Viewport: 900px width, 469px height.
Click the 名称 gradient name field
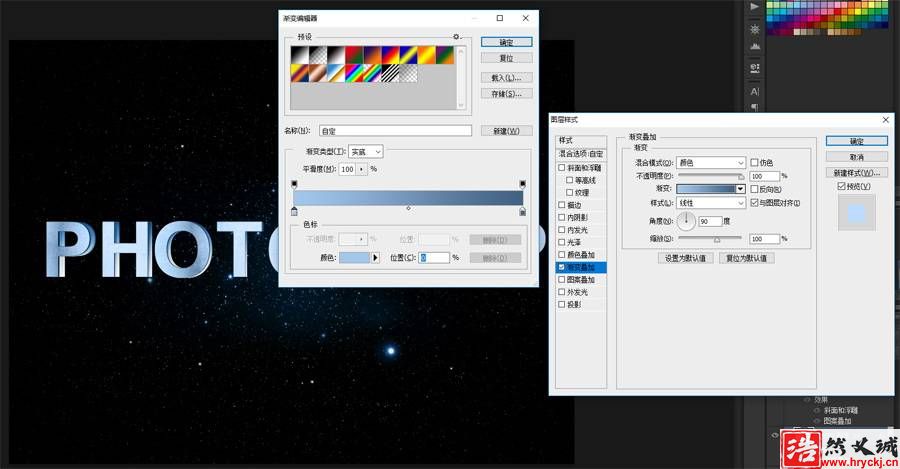(395, 131)
